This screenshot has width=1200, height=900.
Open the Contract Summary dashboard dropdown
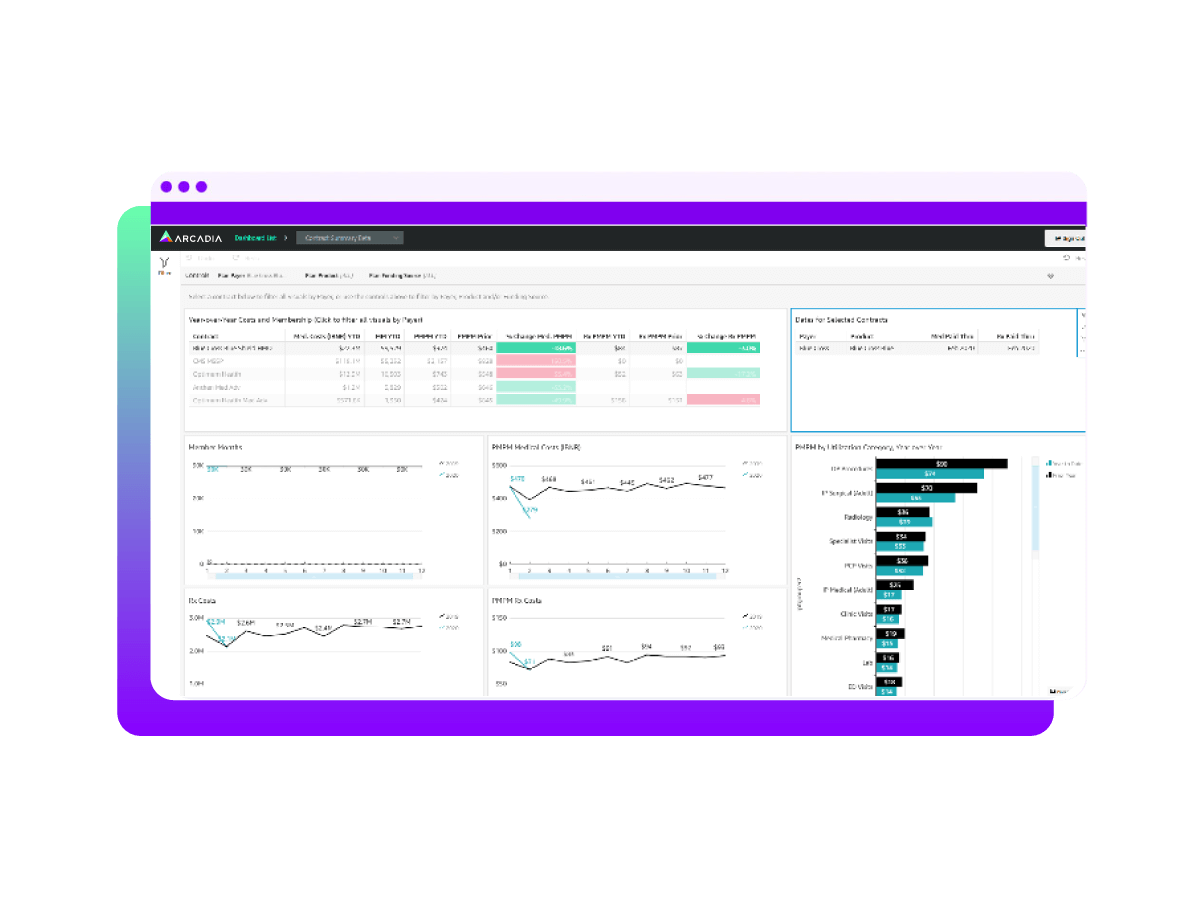point(350,238)
